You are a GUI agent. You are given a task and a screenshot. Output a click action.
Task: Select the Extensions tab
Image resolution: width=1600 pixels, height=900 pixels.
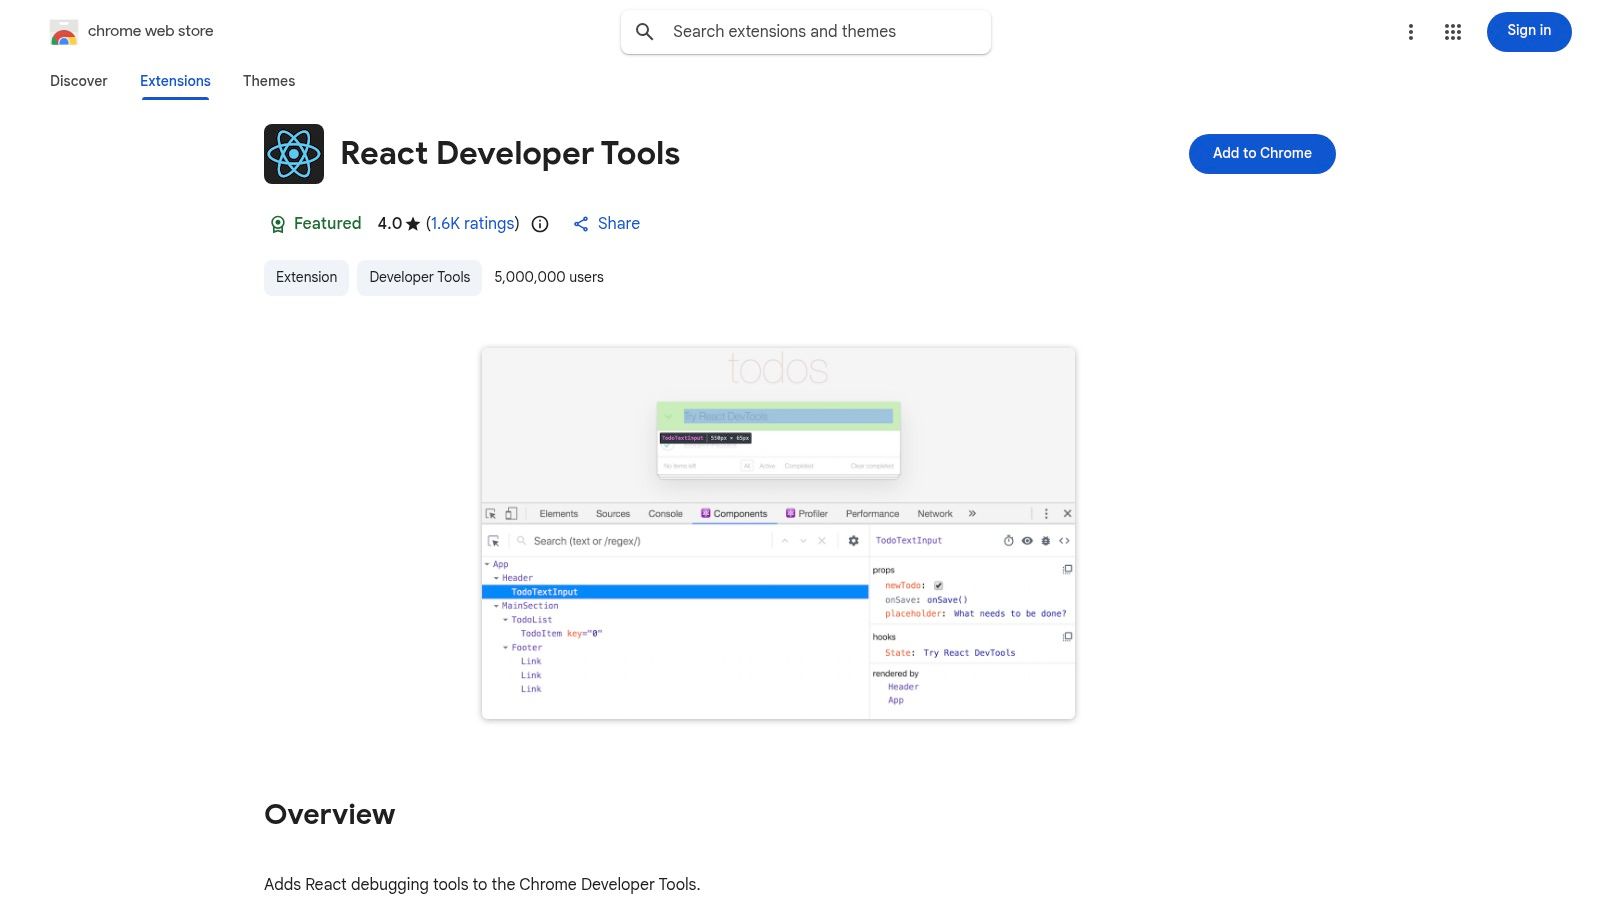(174, 81)
